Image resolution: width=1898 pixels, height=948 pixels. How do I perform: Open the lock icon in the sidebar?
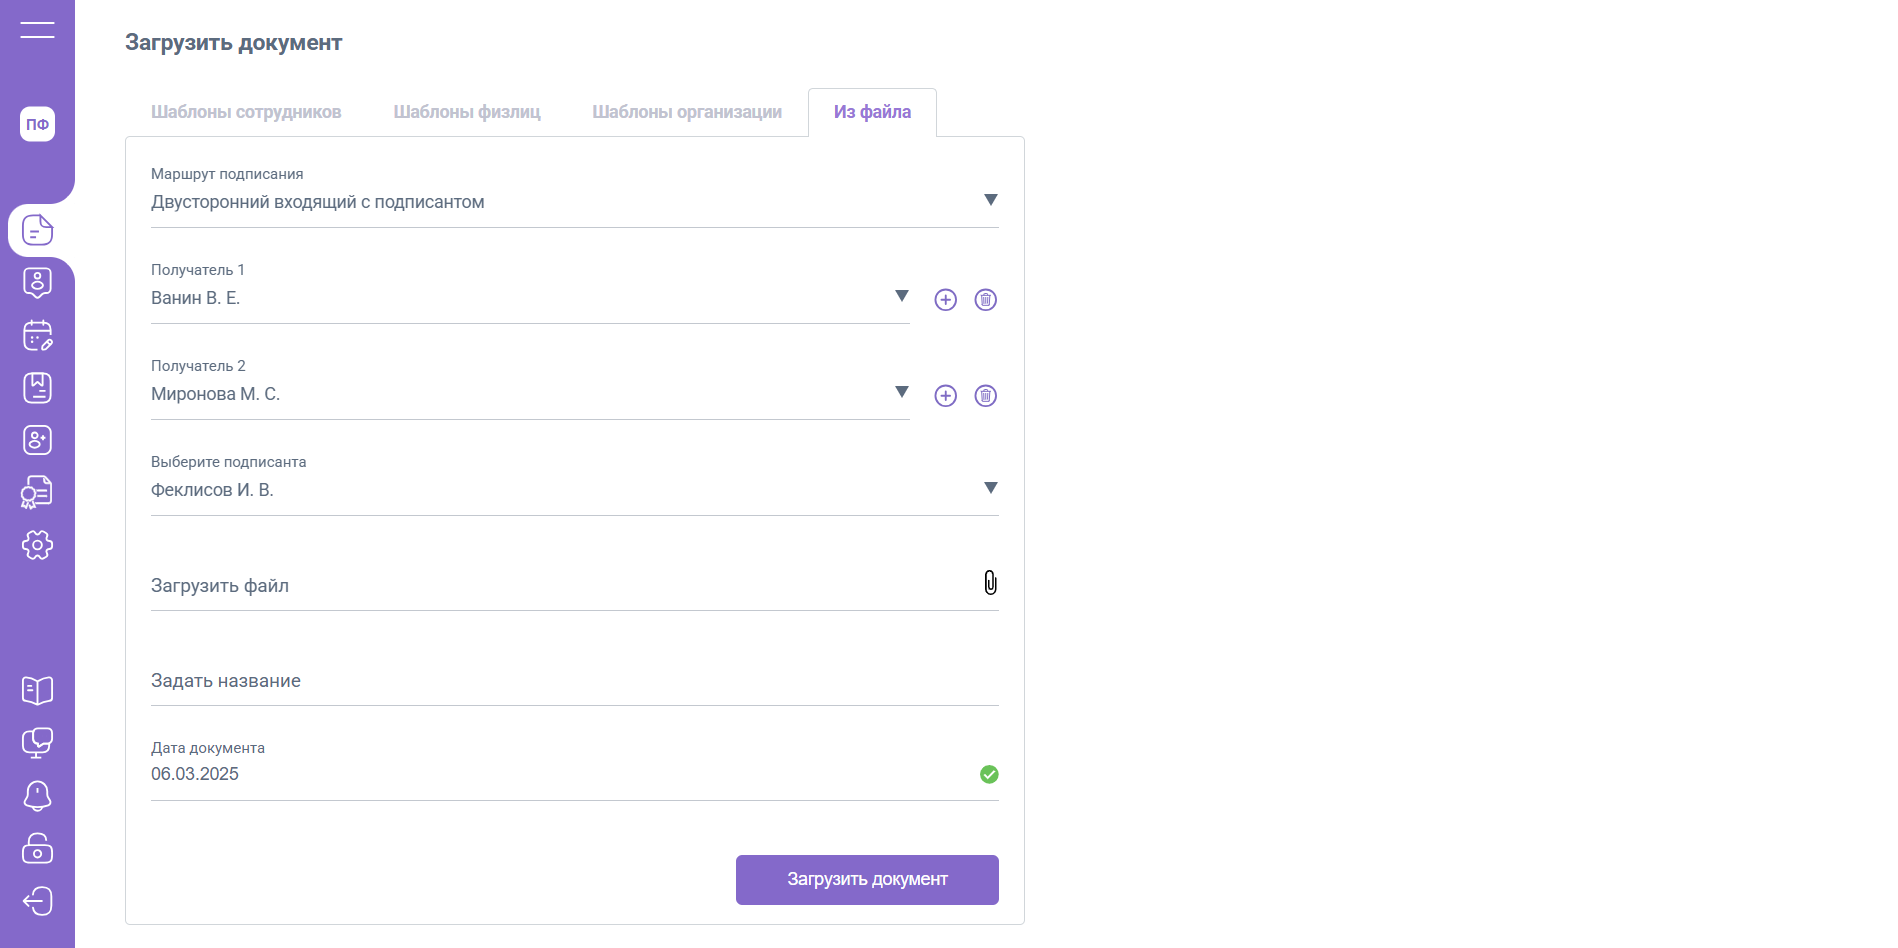[x=37, y=848]
